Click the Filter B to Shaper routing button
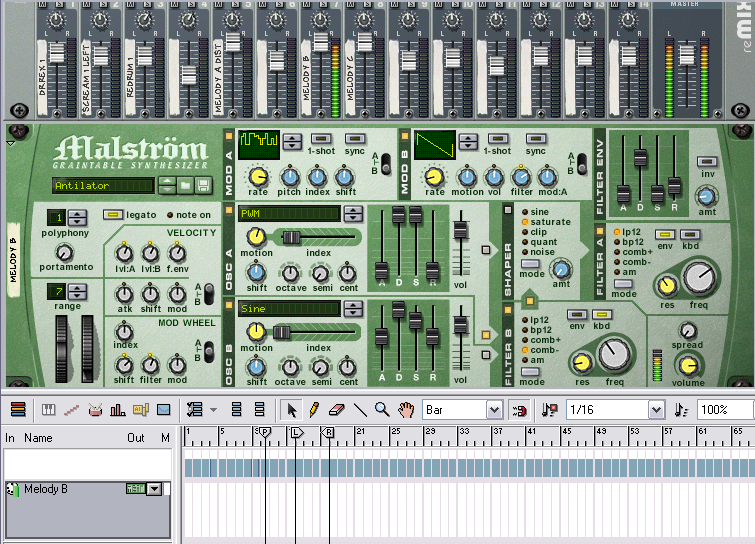 530,301
